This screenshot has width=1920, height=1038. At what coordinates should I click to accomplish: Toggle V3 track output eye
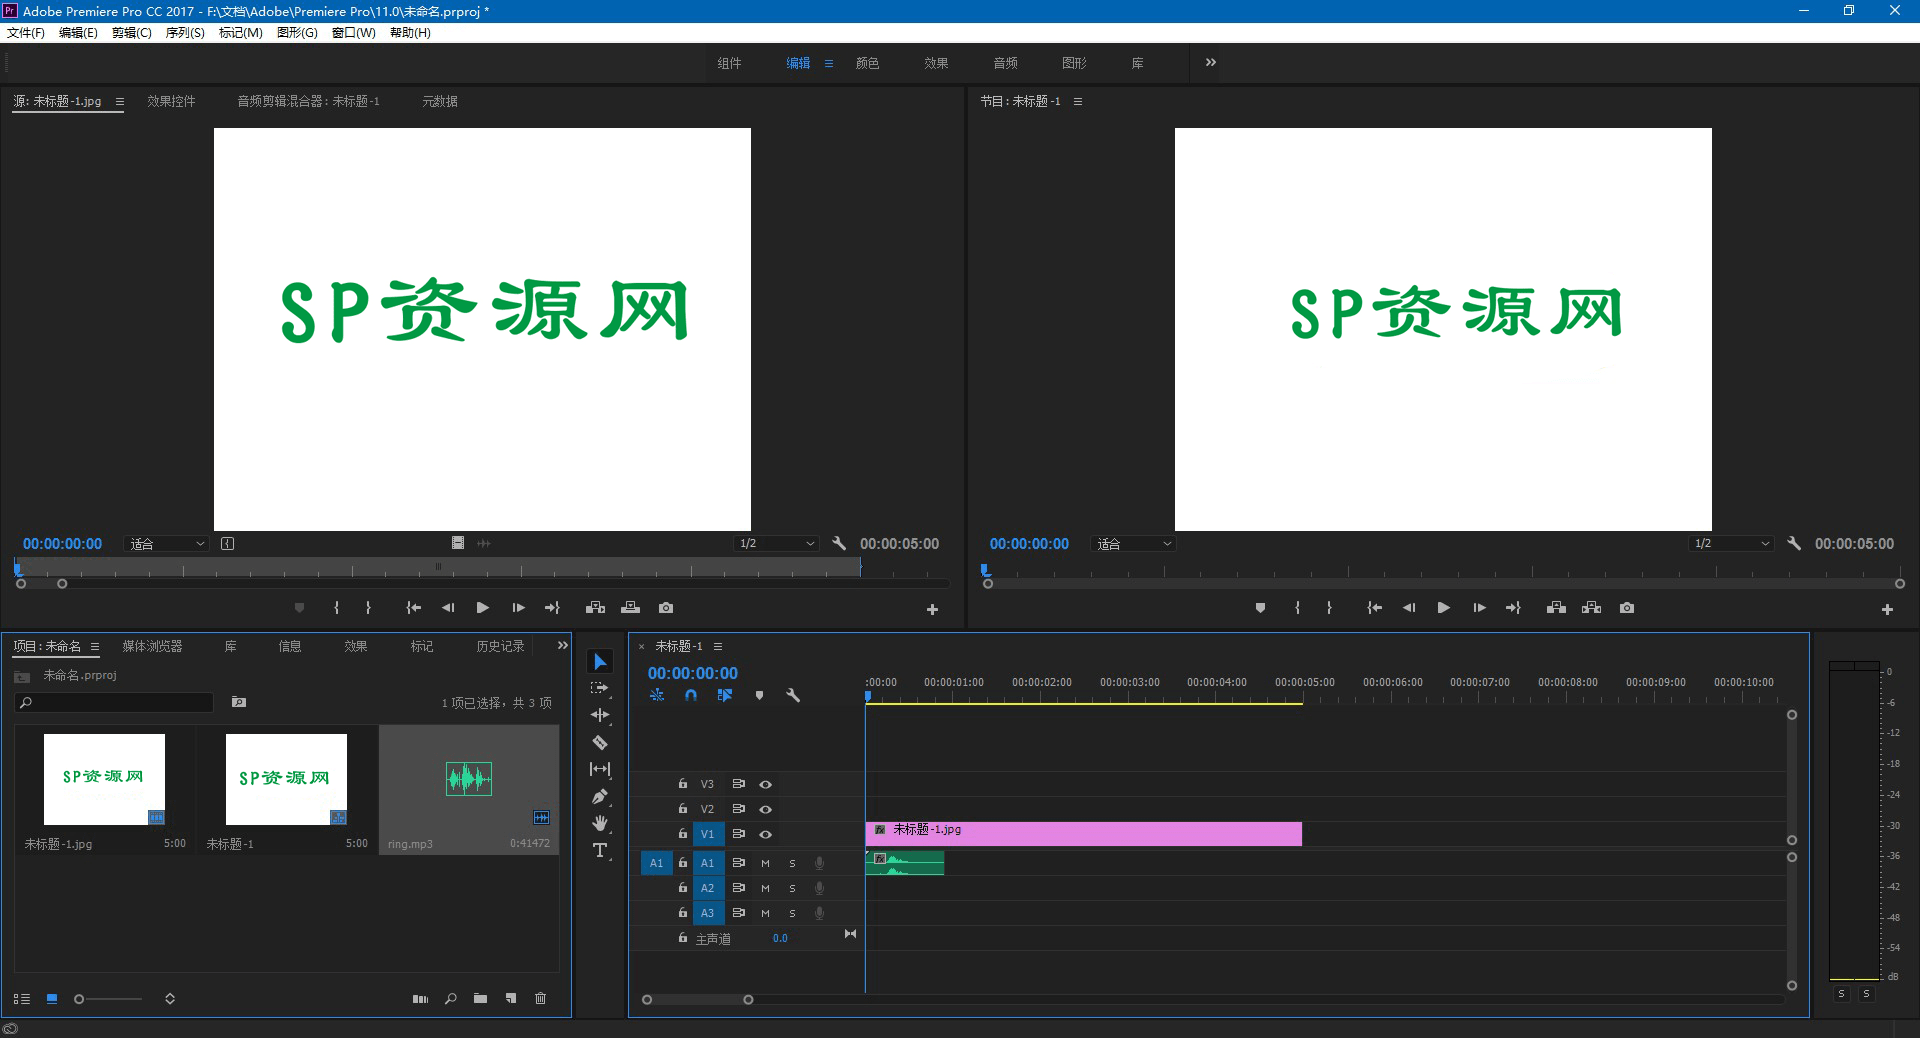point(765,784)
